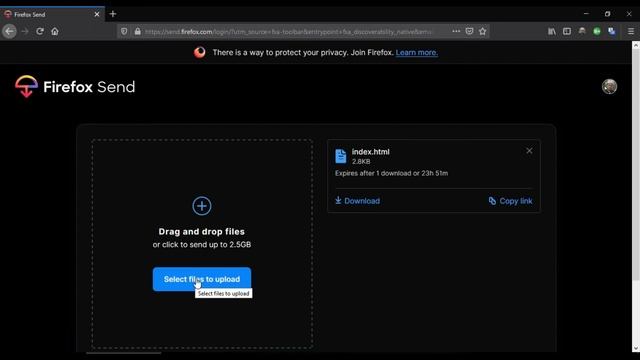Viewport: 640px width, 360px height.
Task: Save page to Pocket
Action: 469,31
